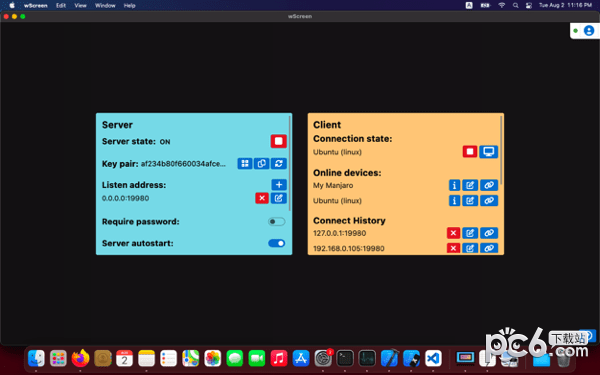Stop the server with red stop button
The image size is (600, 375).
click(279, 141)
